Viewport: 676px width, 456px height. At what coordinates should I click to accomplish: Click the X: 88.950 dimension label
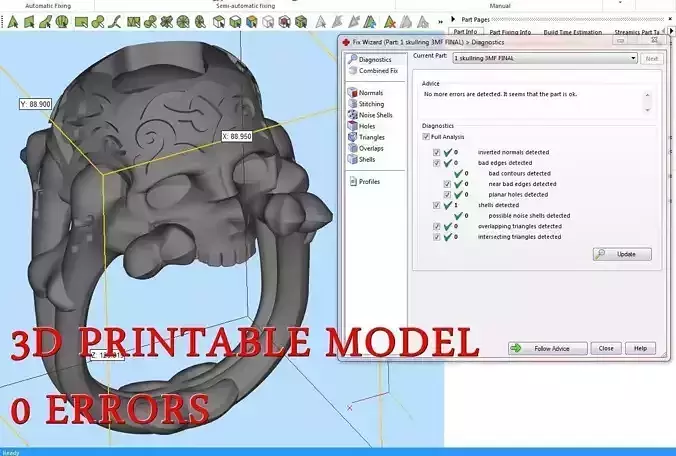tap(237, 136)
